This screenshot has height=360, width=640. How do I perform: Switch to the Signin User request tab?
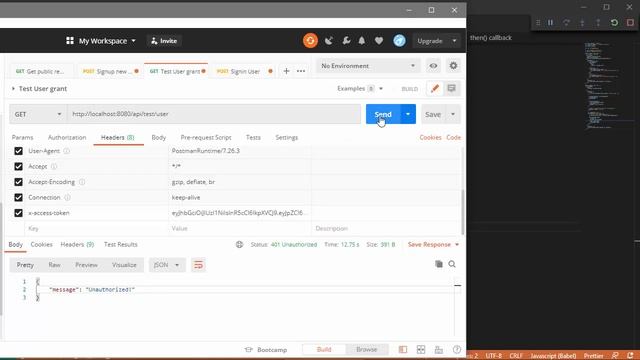click(243, 71)
